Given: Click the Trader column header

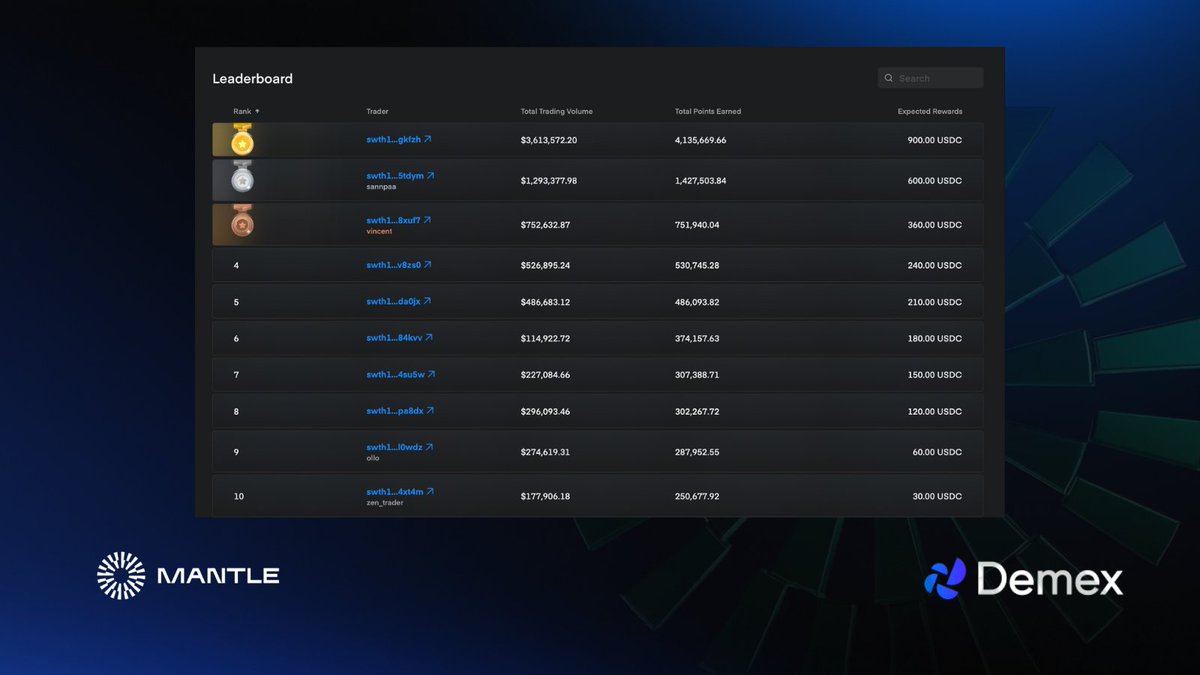Looking at the screenshot, I should [377, 111].
